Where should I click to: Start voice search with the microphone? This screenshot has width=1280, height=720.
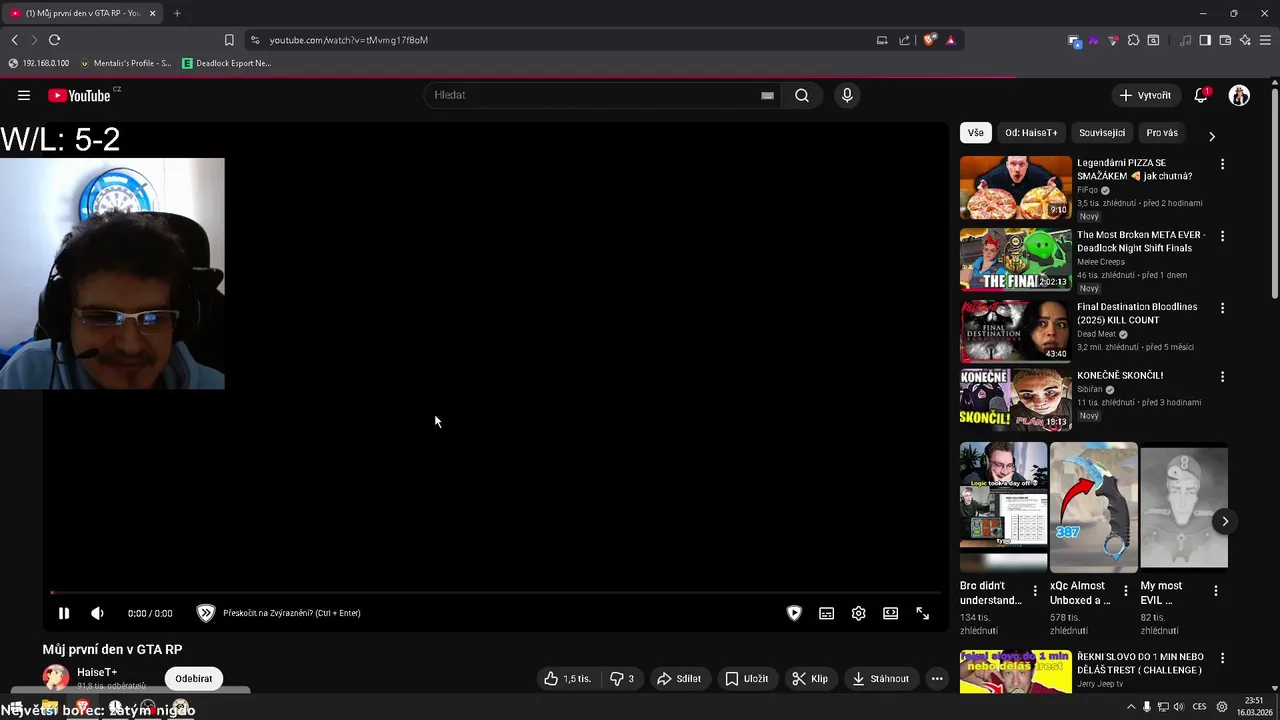click(x=847, y=95)
